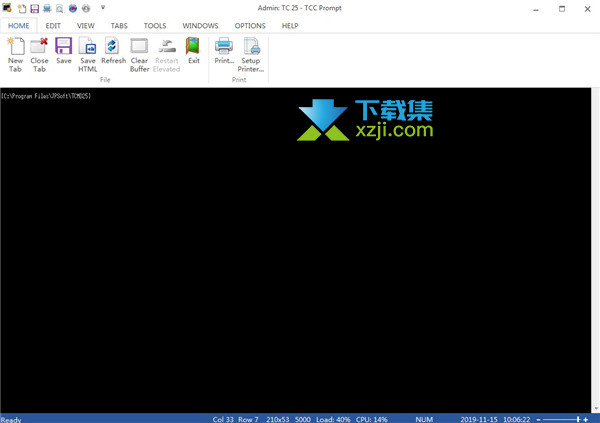This screenshot has height=423, width=600.
Task: Open the Print dialog from ribbon
Action: [224, 52]
